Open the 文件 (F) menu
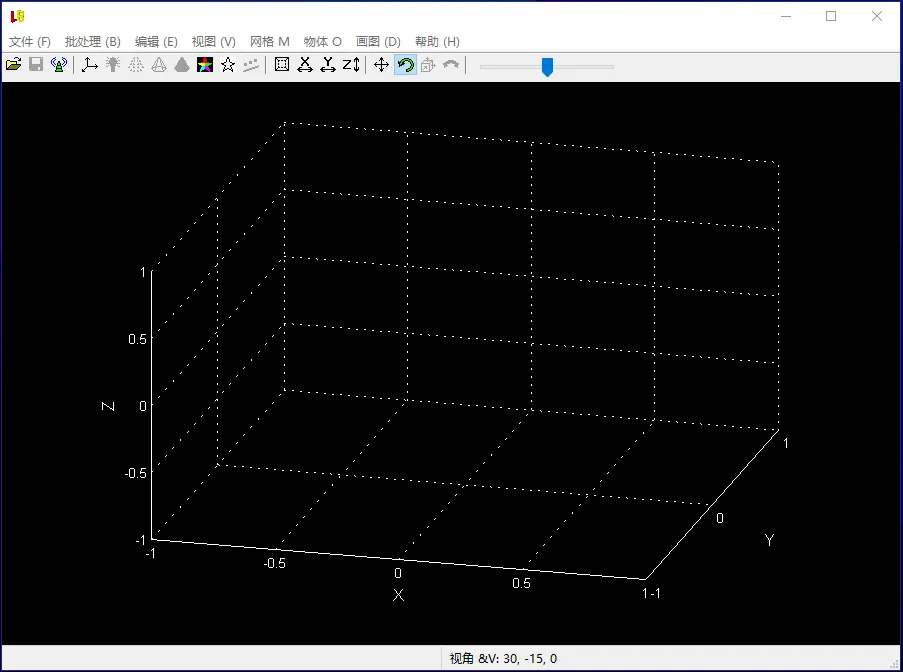Viewport: 903px width, 672px height. (x=30, y=41)
